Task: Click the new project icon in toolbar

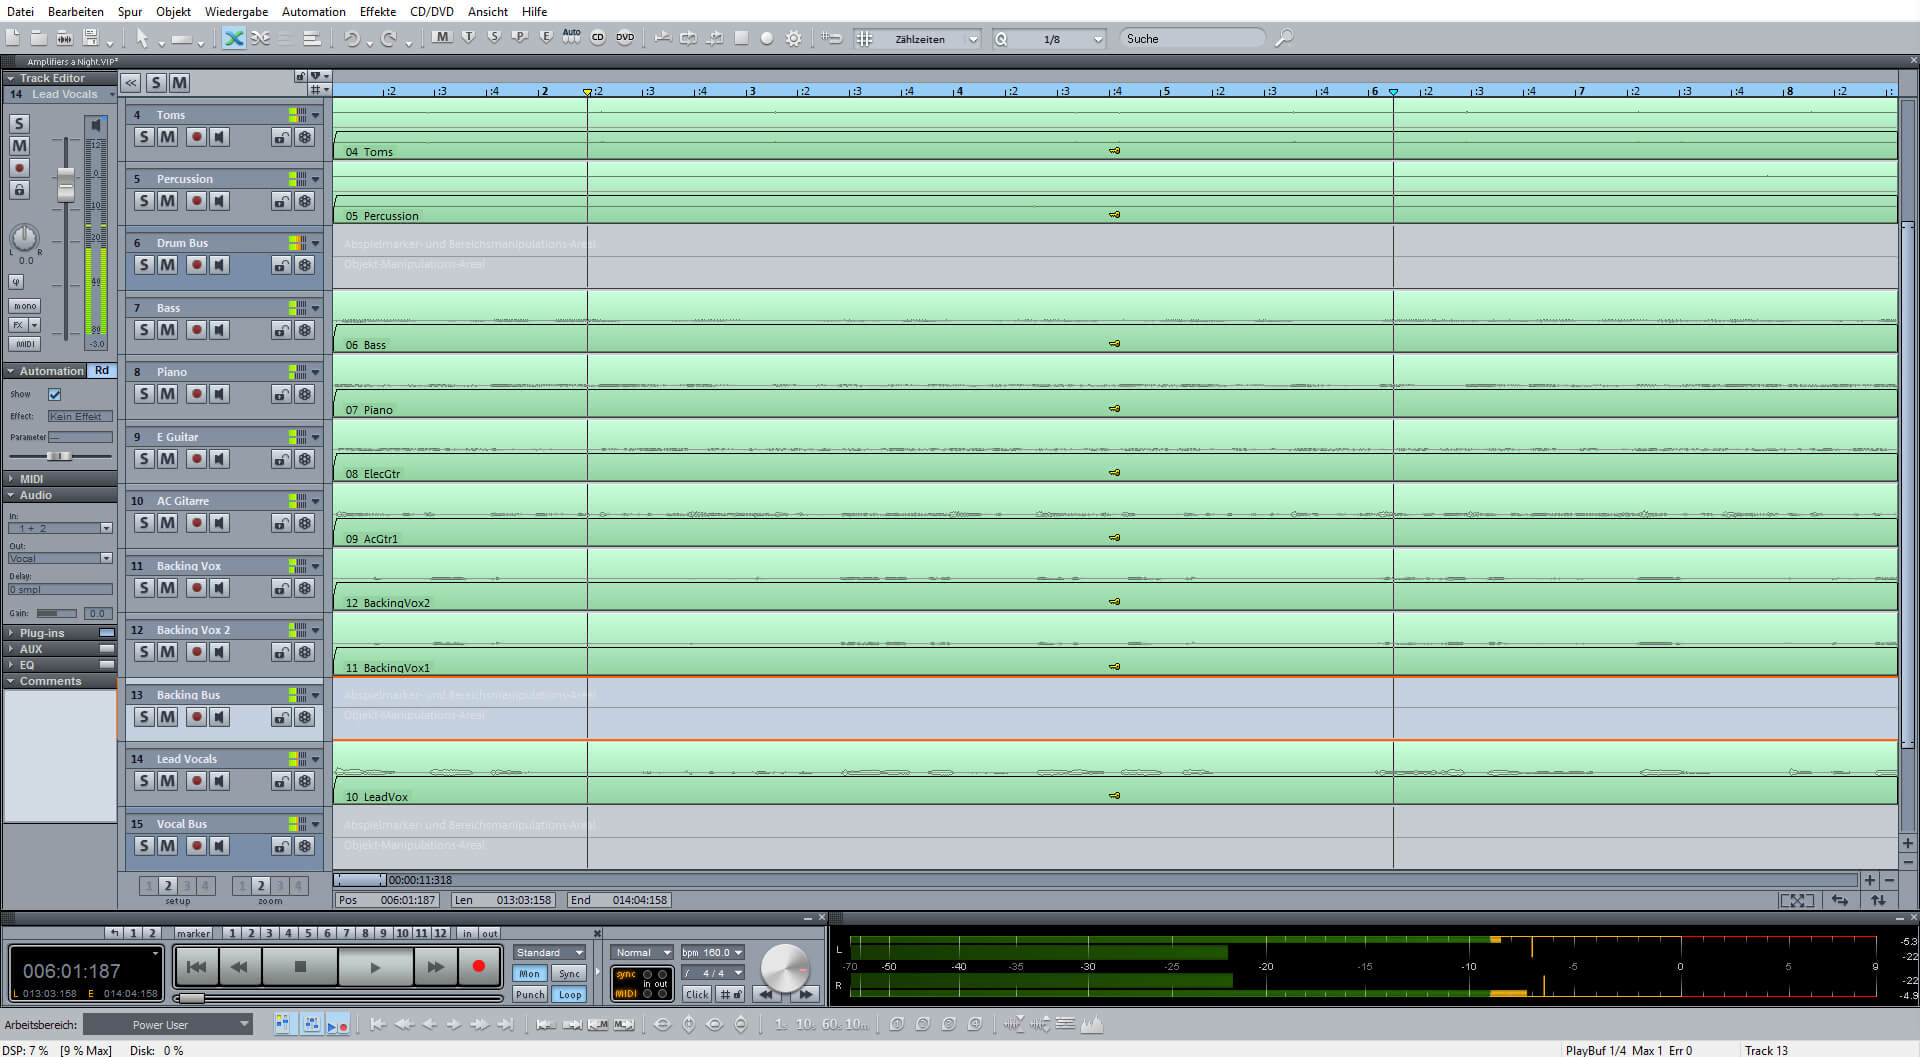Action: click(13, 38)
